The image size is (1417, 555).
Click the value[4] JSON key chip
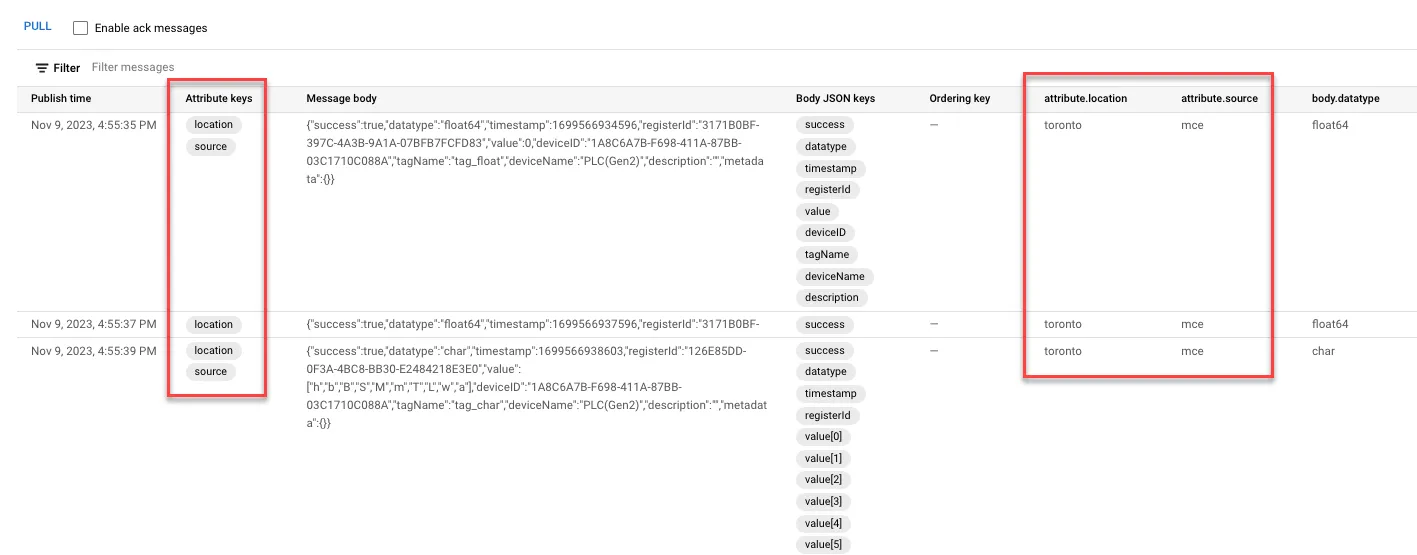(x=824, y=523)
